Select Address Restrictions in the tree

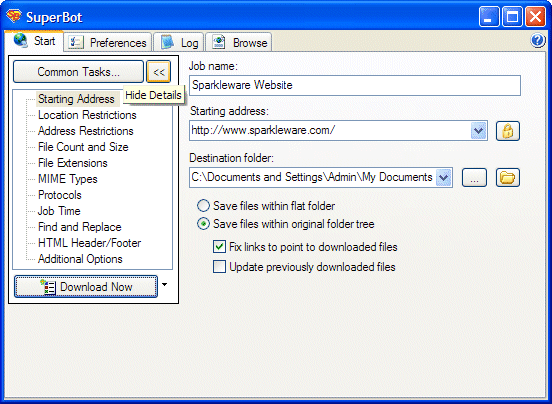pyautogui.click(x=86, y=131)
